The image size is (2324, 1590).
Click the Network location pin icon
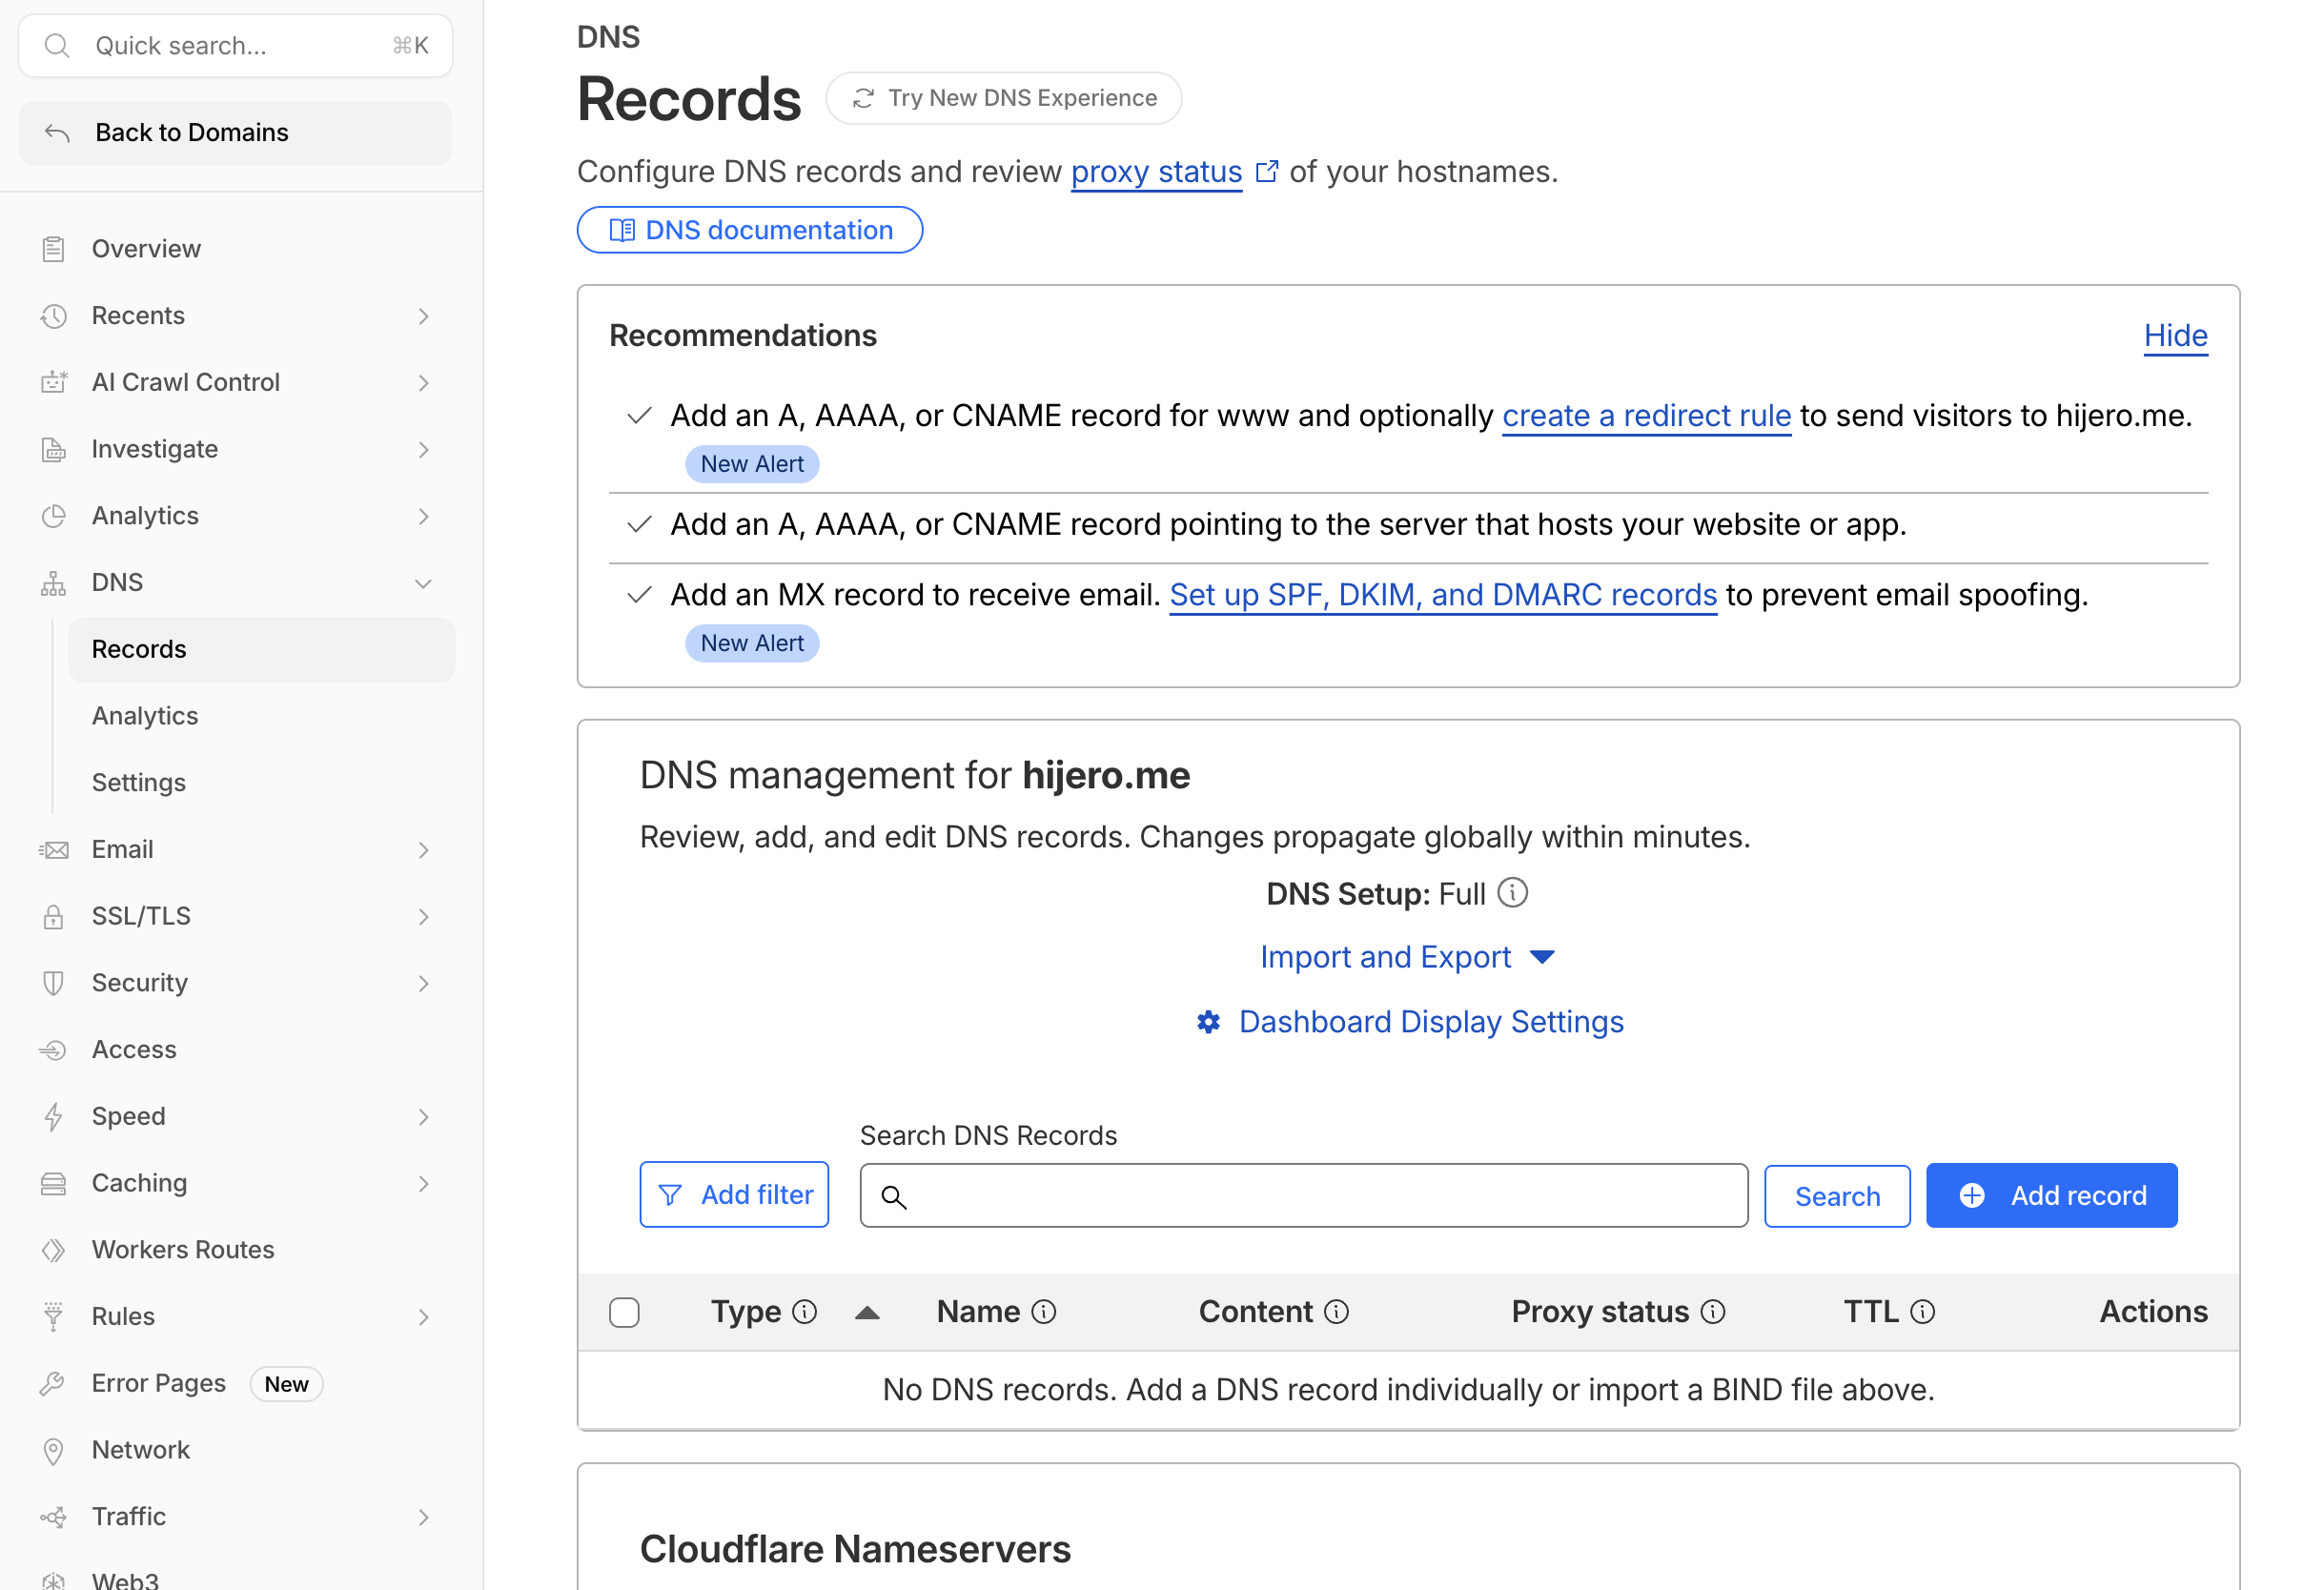(54, 1450)
